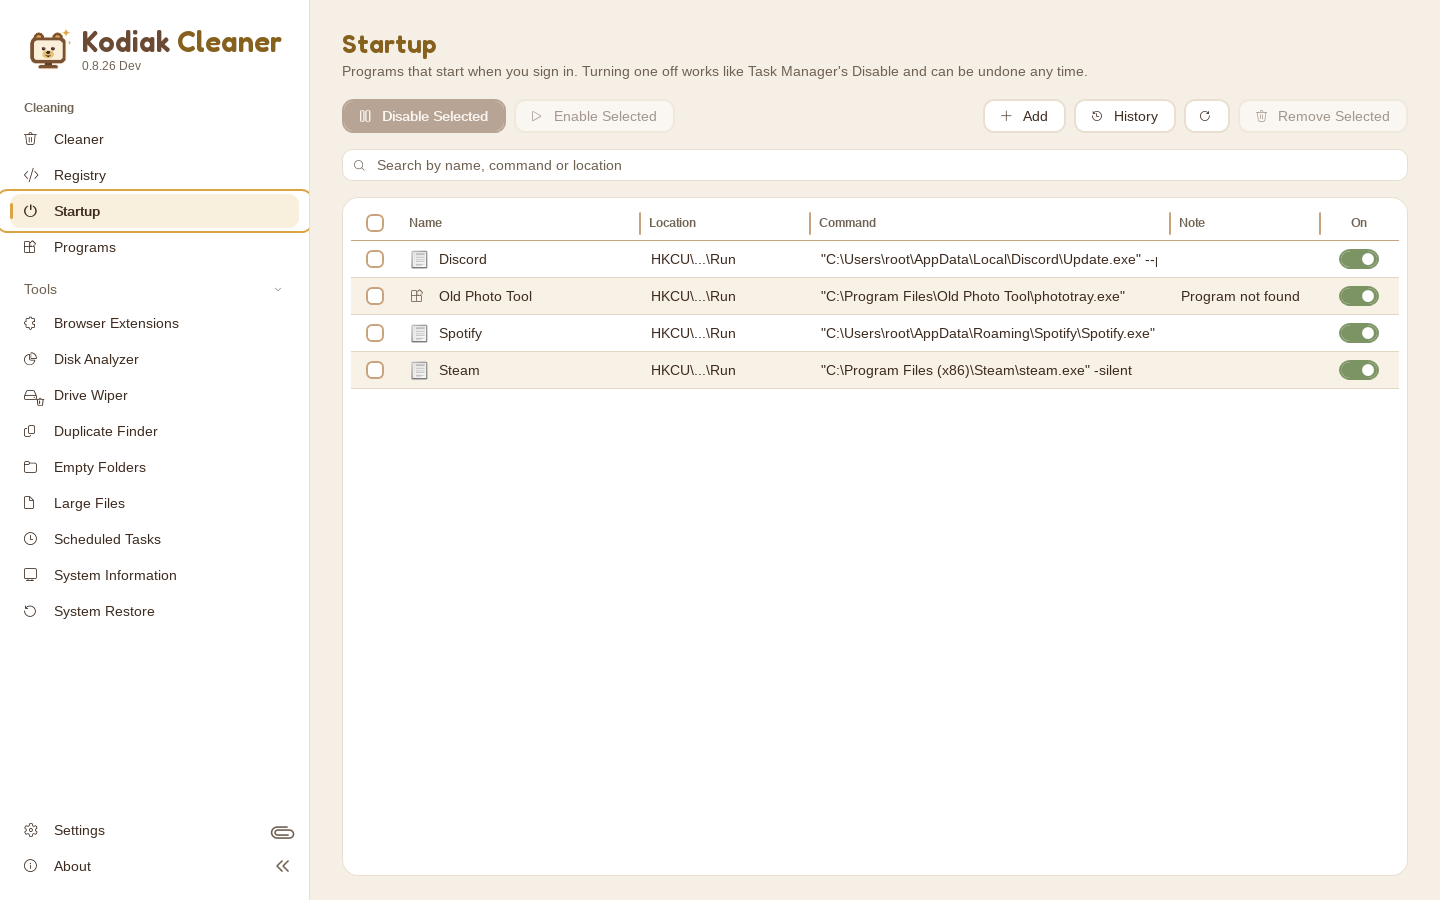
Task: Click the Steam entry file icon
Action: (419, 370)
